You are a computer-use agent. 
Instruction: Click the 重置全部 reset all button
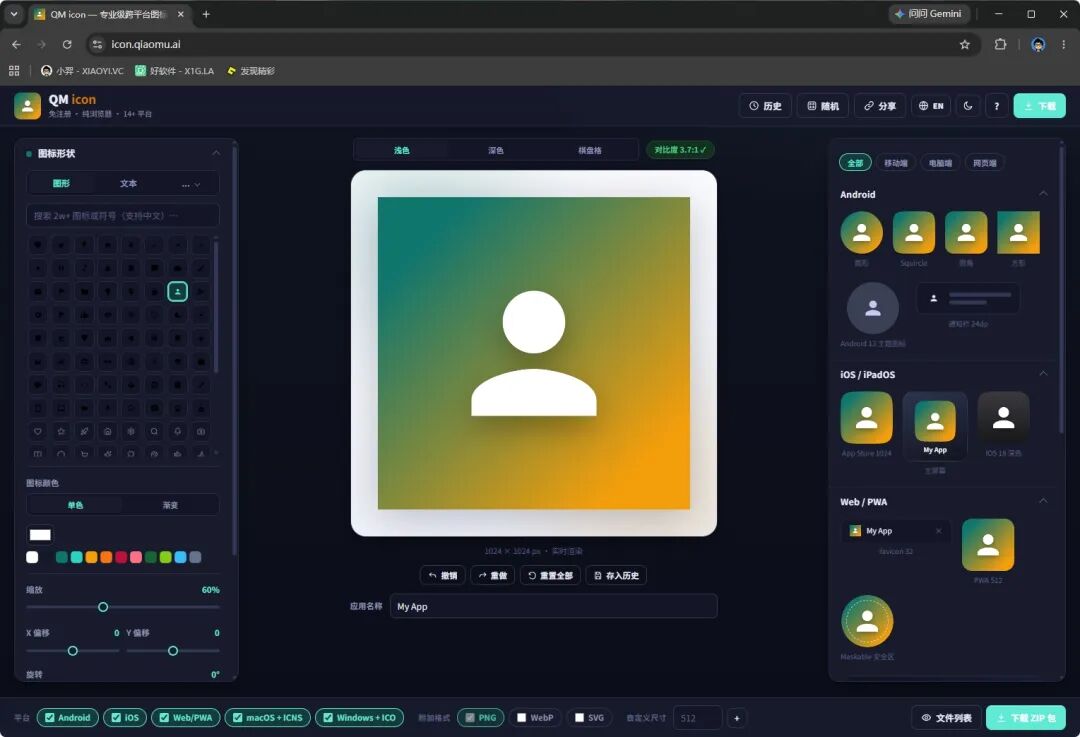click(550, 575)
